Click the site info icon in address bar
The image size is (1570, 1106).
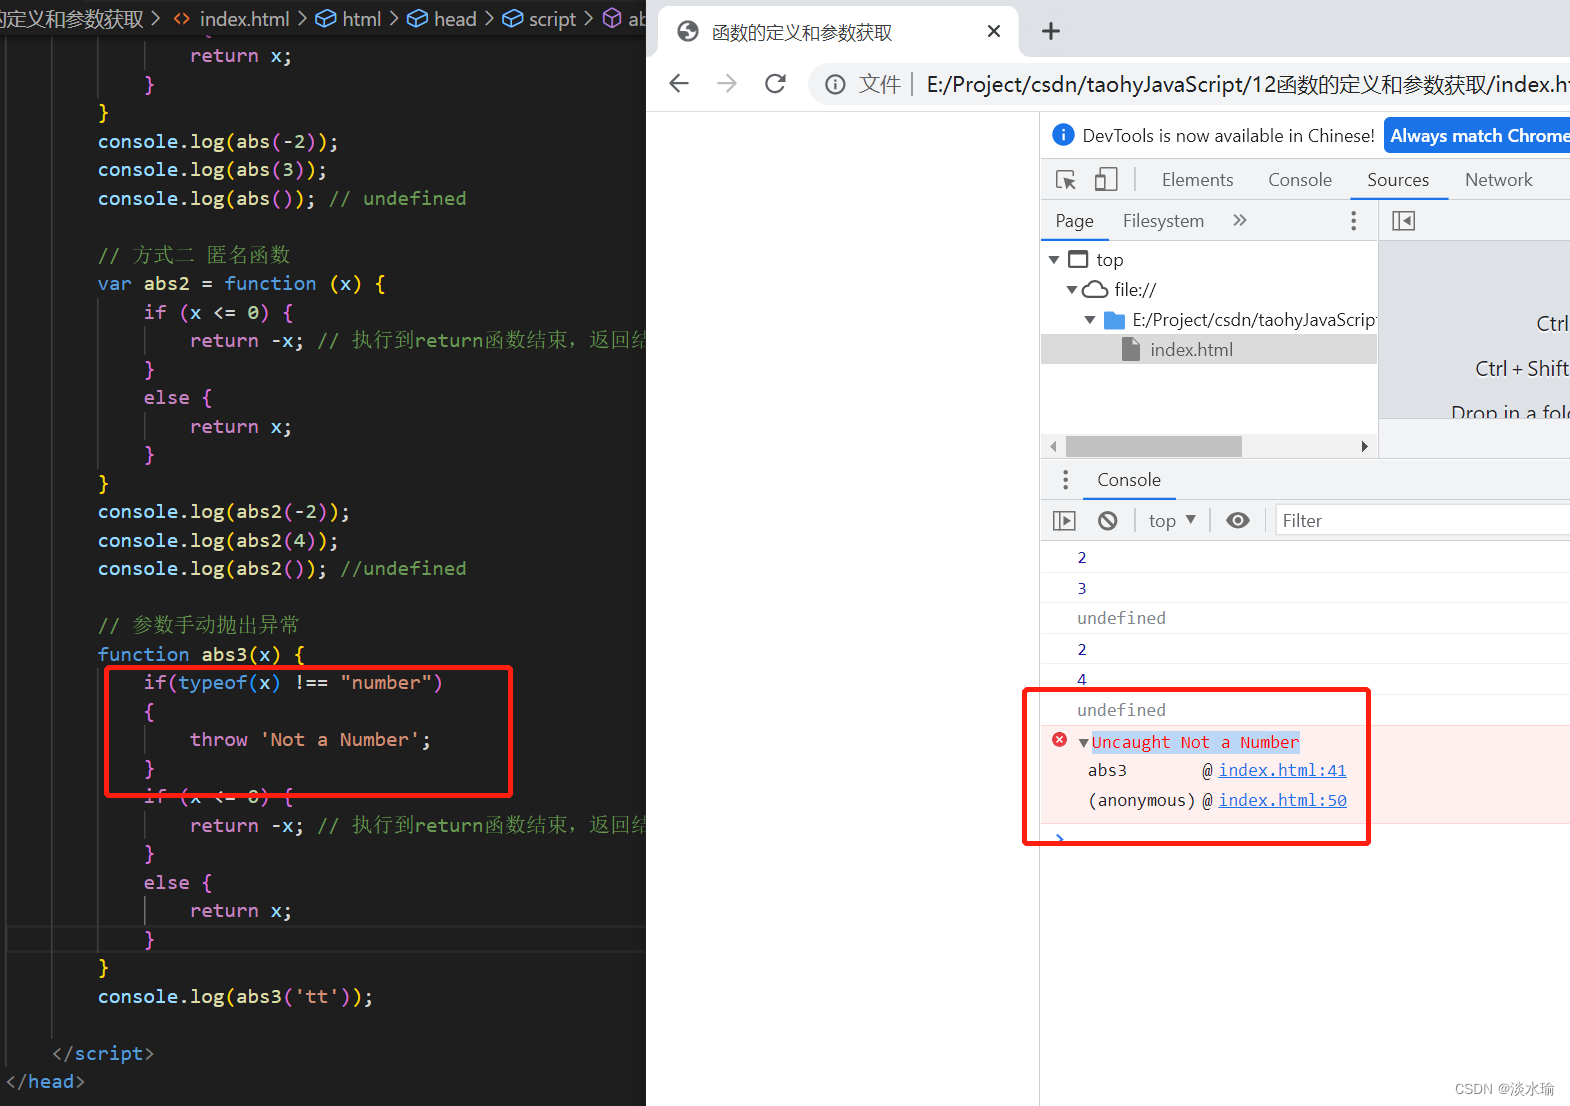click(x=835, y=84)
